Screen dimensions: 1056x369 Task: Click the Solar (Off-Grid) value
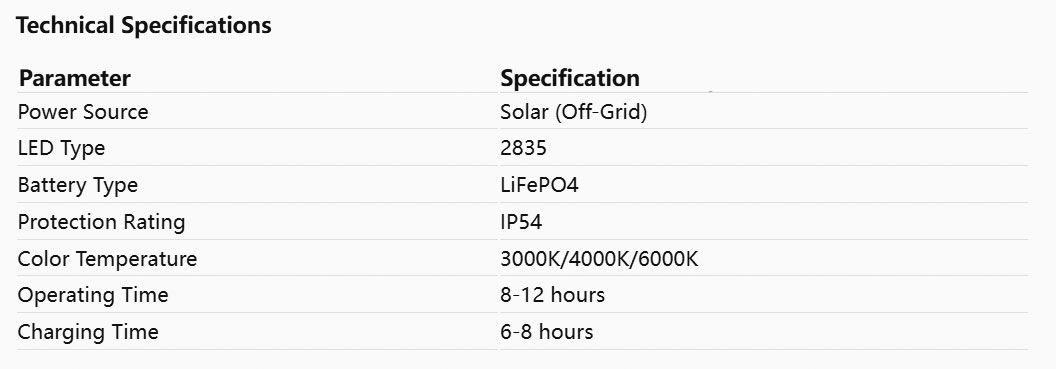[574, 112]
